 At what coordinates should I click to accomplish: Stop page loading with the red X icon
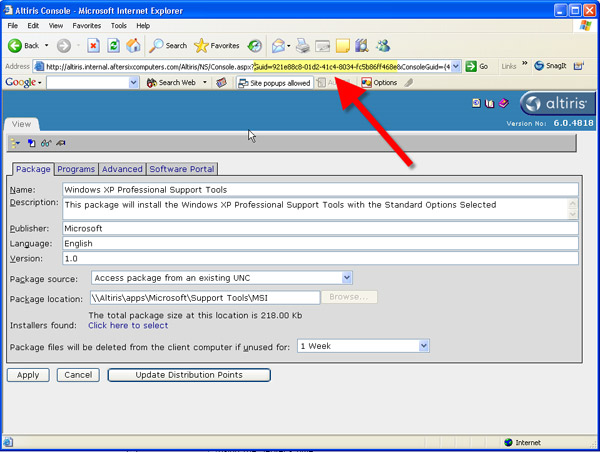point(93,46)
